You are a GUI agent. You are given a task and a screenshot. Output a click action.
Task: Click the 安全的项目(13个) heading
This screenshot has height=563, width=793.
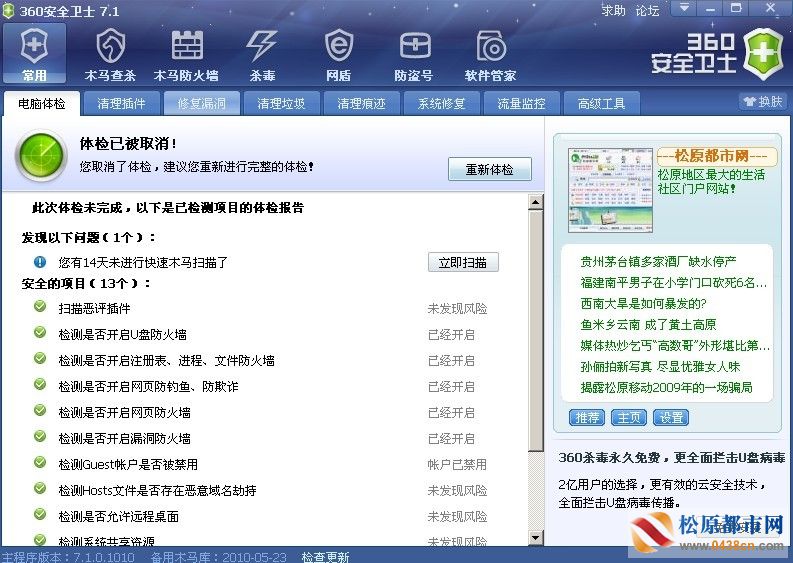(86, 283)
